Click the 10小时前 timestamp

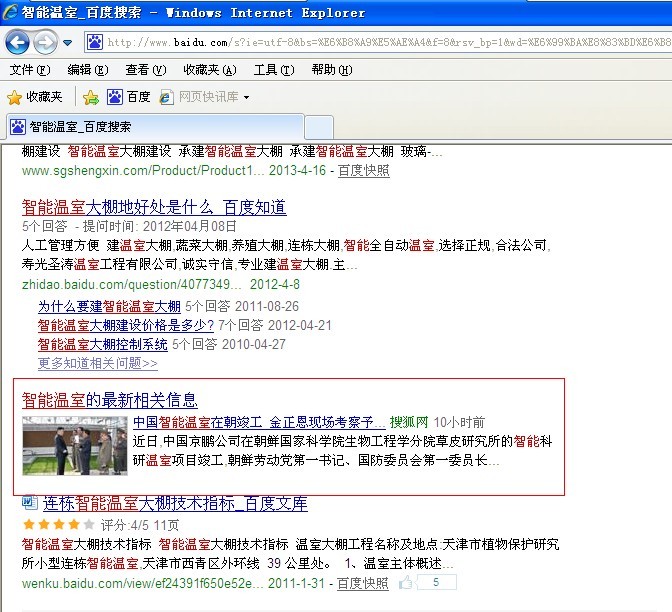[459, 422]
